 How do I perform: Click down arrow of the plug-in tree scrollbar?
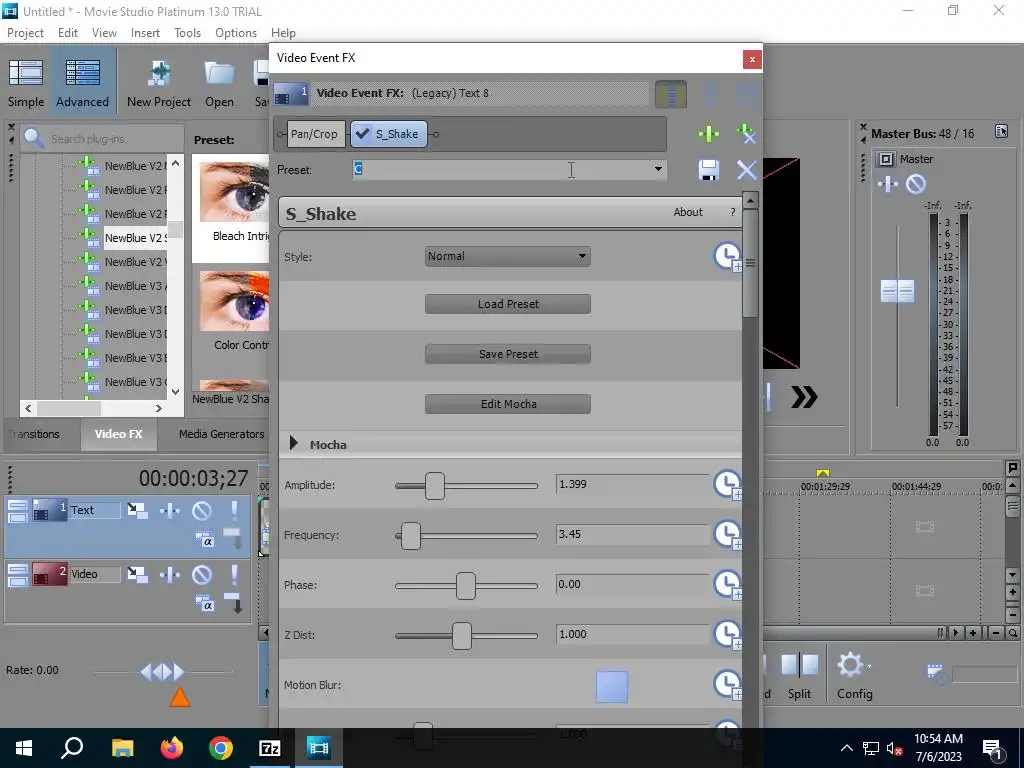coord(176,392)
